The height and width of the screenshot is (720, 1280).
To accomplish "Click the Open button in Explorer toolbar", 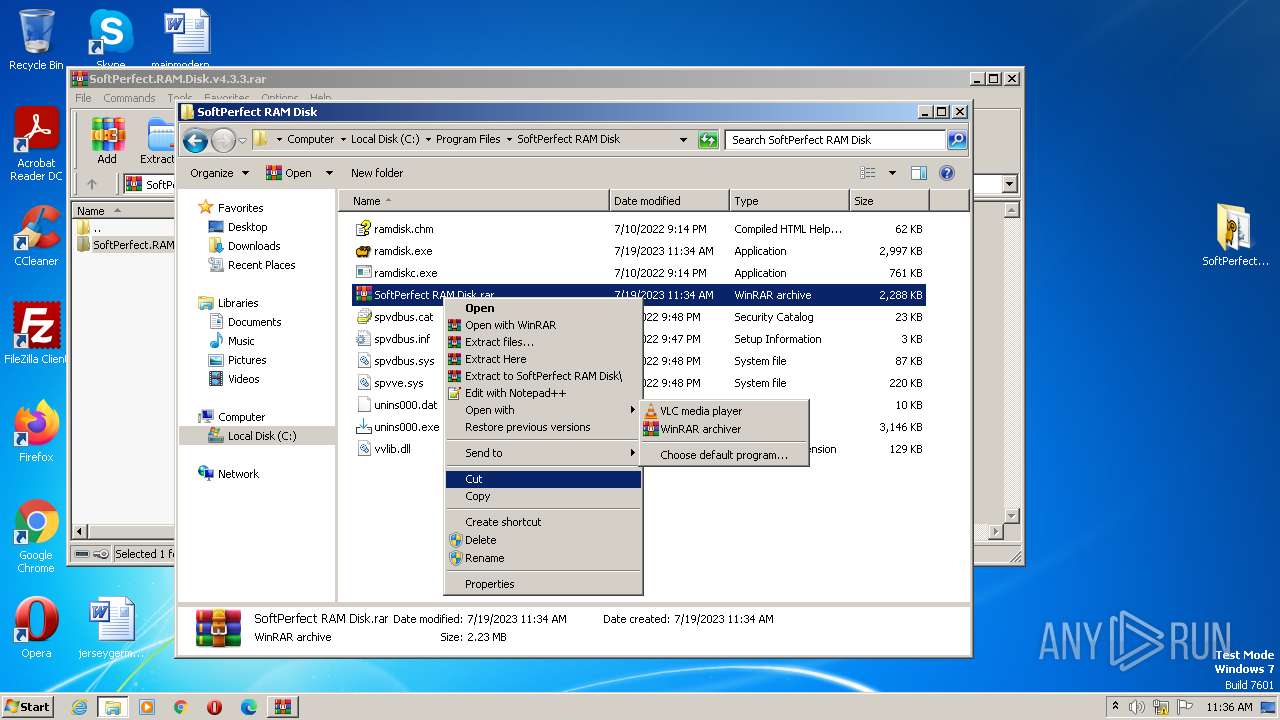I will (290, 173).
